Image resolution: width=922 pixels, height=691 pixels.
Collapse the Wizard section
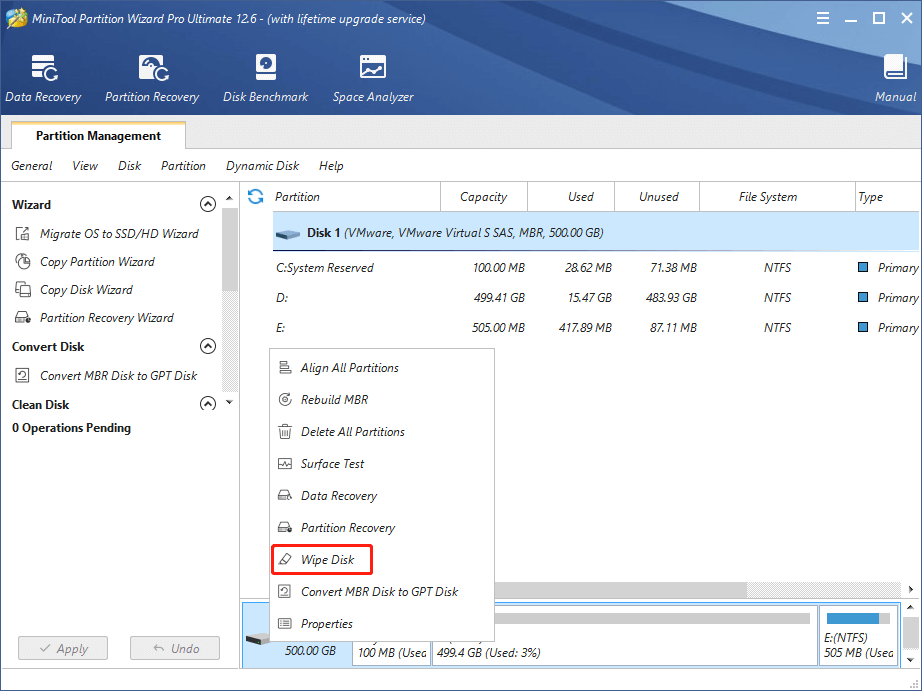coord(208,204)
